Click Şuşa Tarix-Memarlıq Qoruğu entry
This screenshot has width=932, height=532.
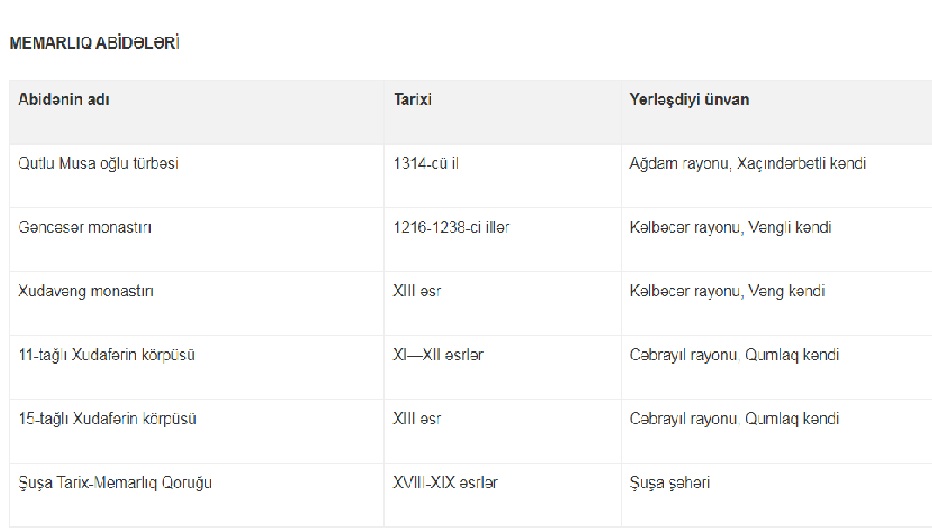click(115, 483)
